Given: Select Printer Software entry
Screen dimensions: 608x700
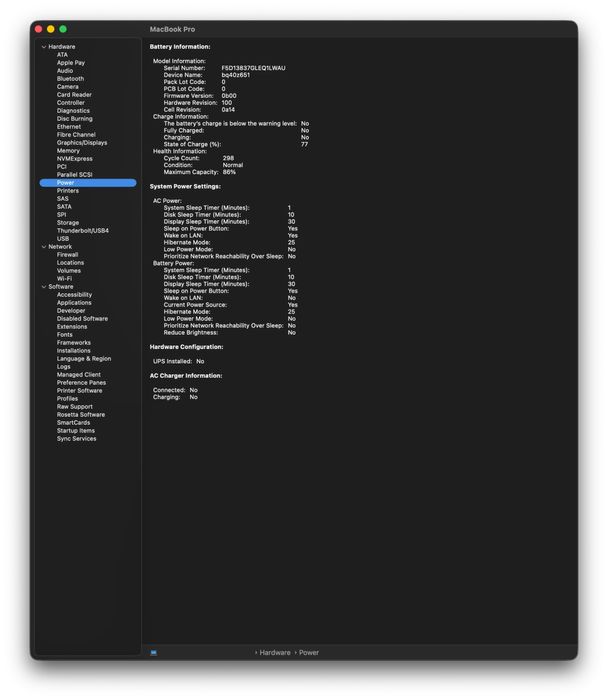Looking at the screenshot, I should (79, 391).
